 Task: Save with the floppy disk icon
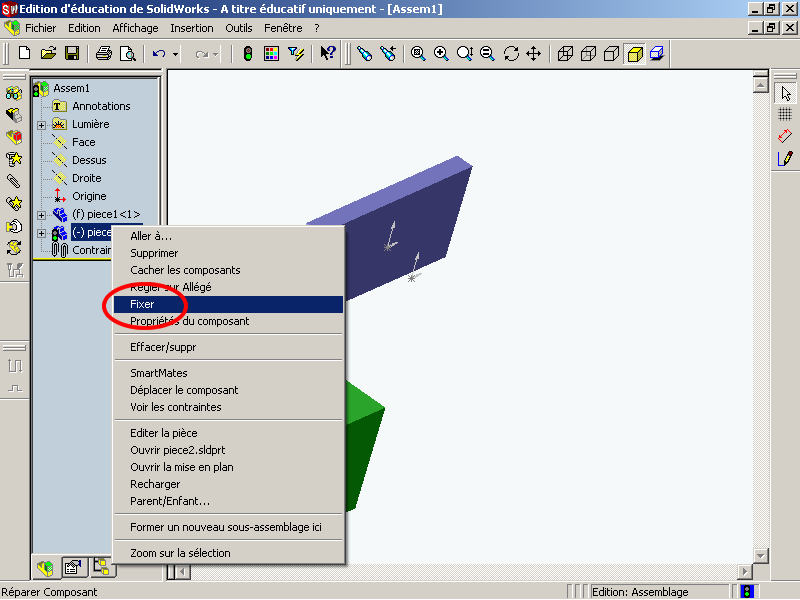(71, 53)
